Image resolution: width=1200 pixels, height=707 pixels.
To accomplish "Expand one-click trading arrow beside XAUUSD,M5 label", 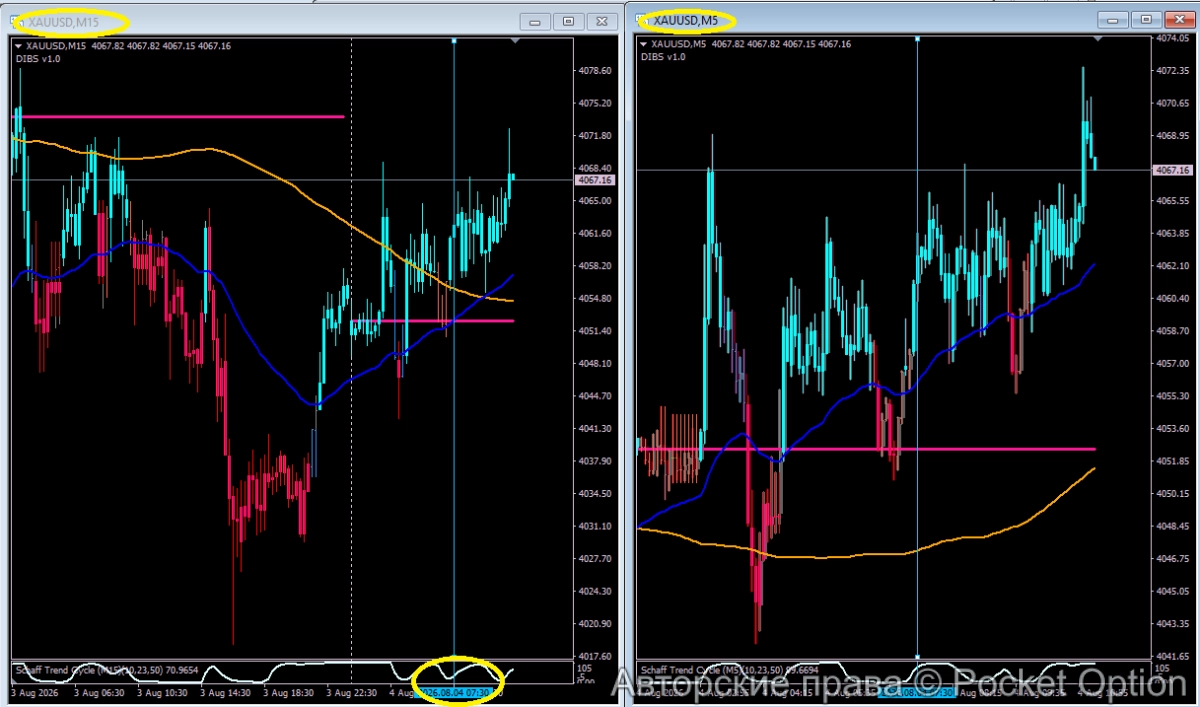I will pyautogui.click(x=644, y=44).
